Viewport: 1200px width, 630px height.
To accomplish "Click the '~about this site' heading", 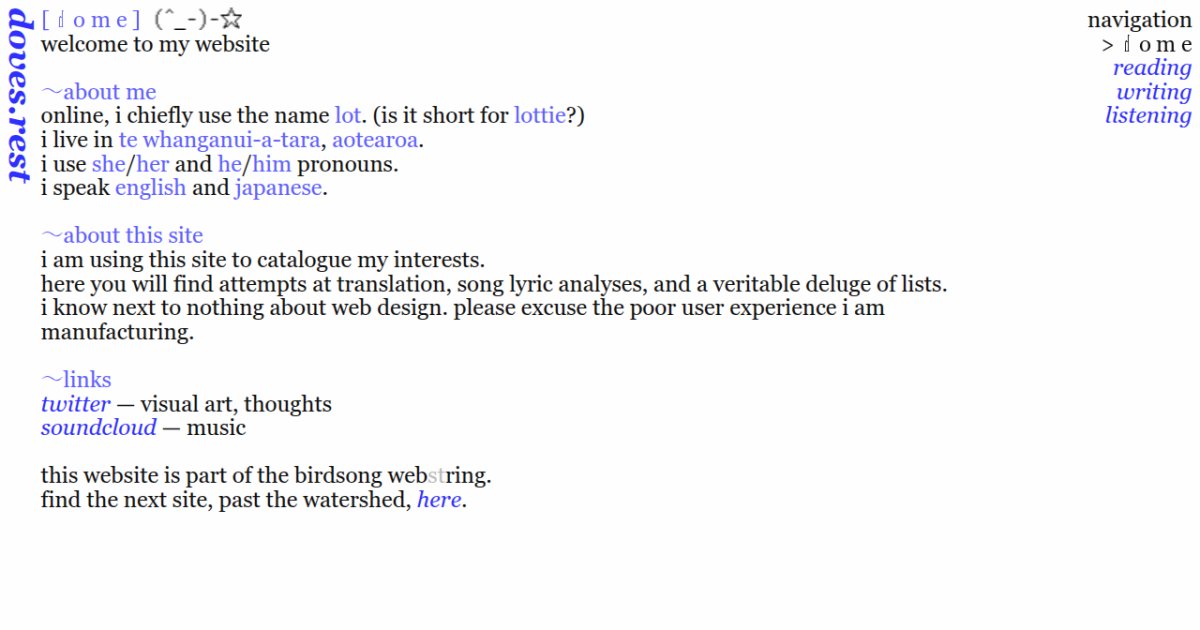I will [122, 236].
